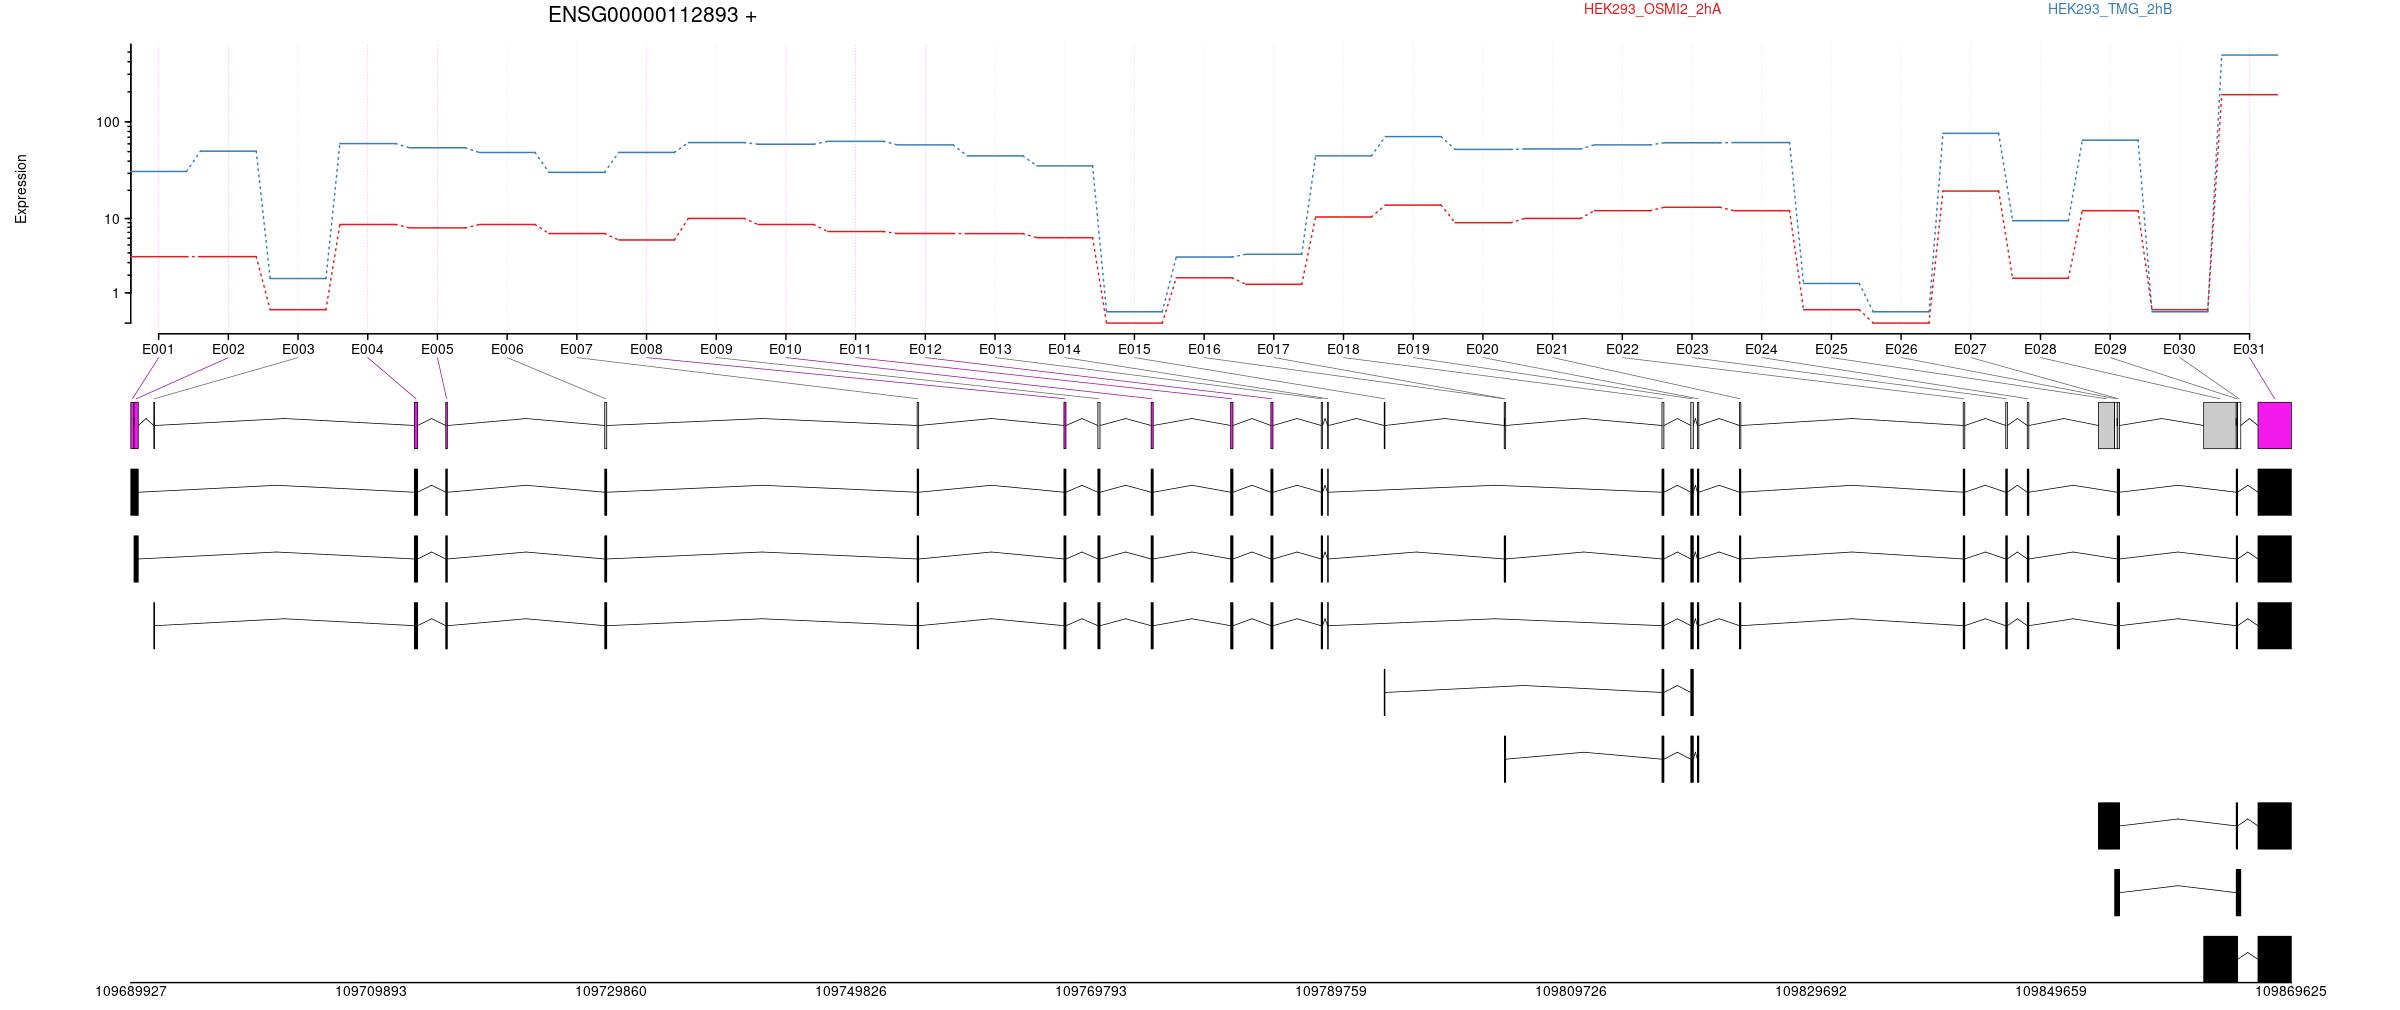Screen dimensions: 2400x1010
Task: Click exon label E001
Action: 158,349
